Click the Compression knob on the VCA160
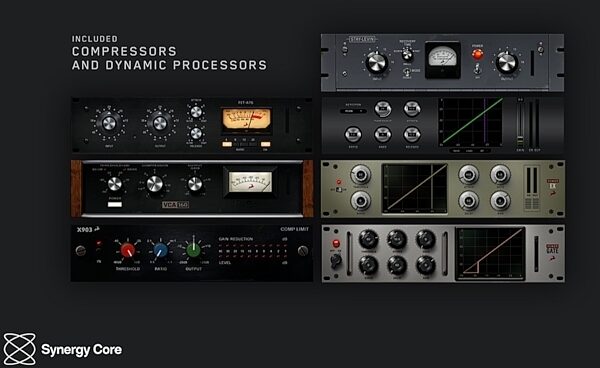Screen dimensions: 600x368 coord(155,184)
